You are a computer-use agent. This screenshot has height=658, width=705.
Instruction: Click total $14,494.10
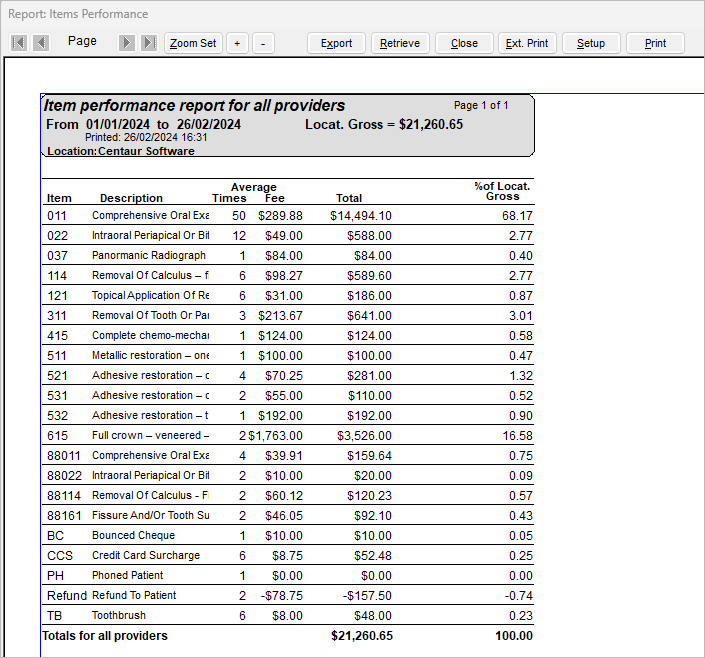point(361,216)
